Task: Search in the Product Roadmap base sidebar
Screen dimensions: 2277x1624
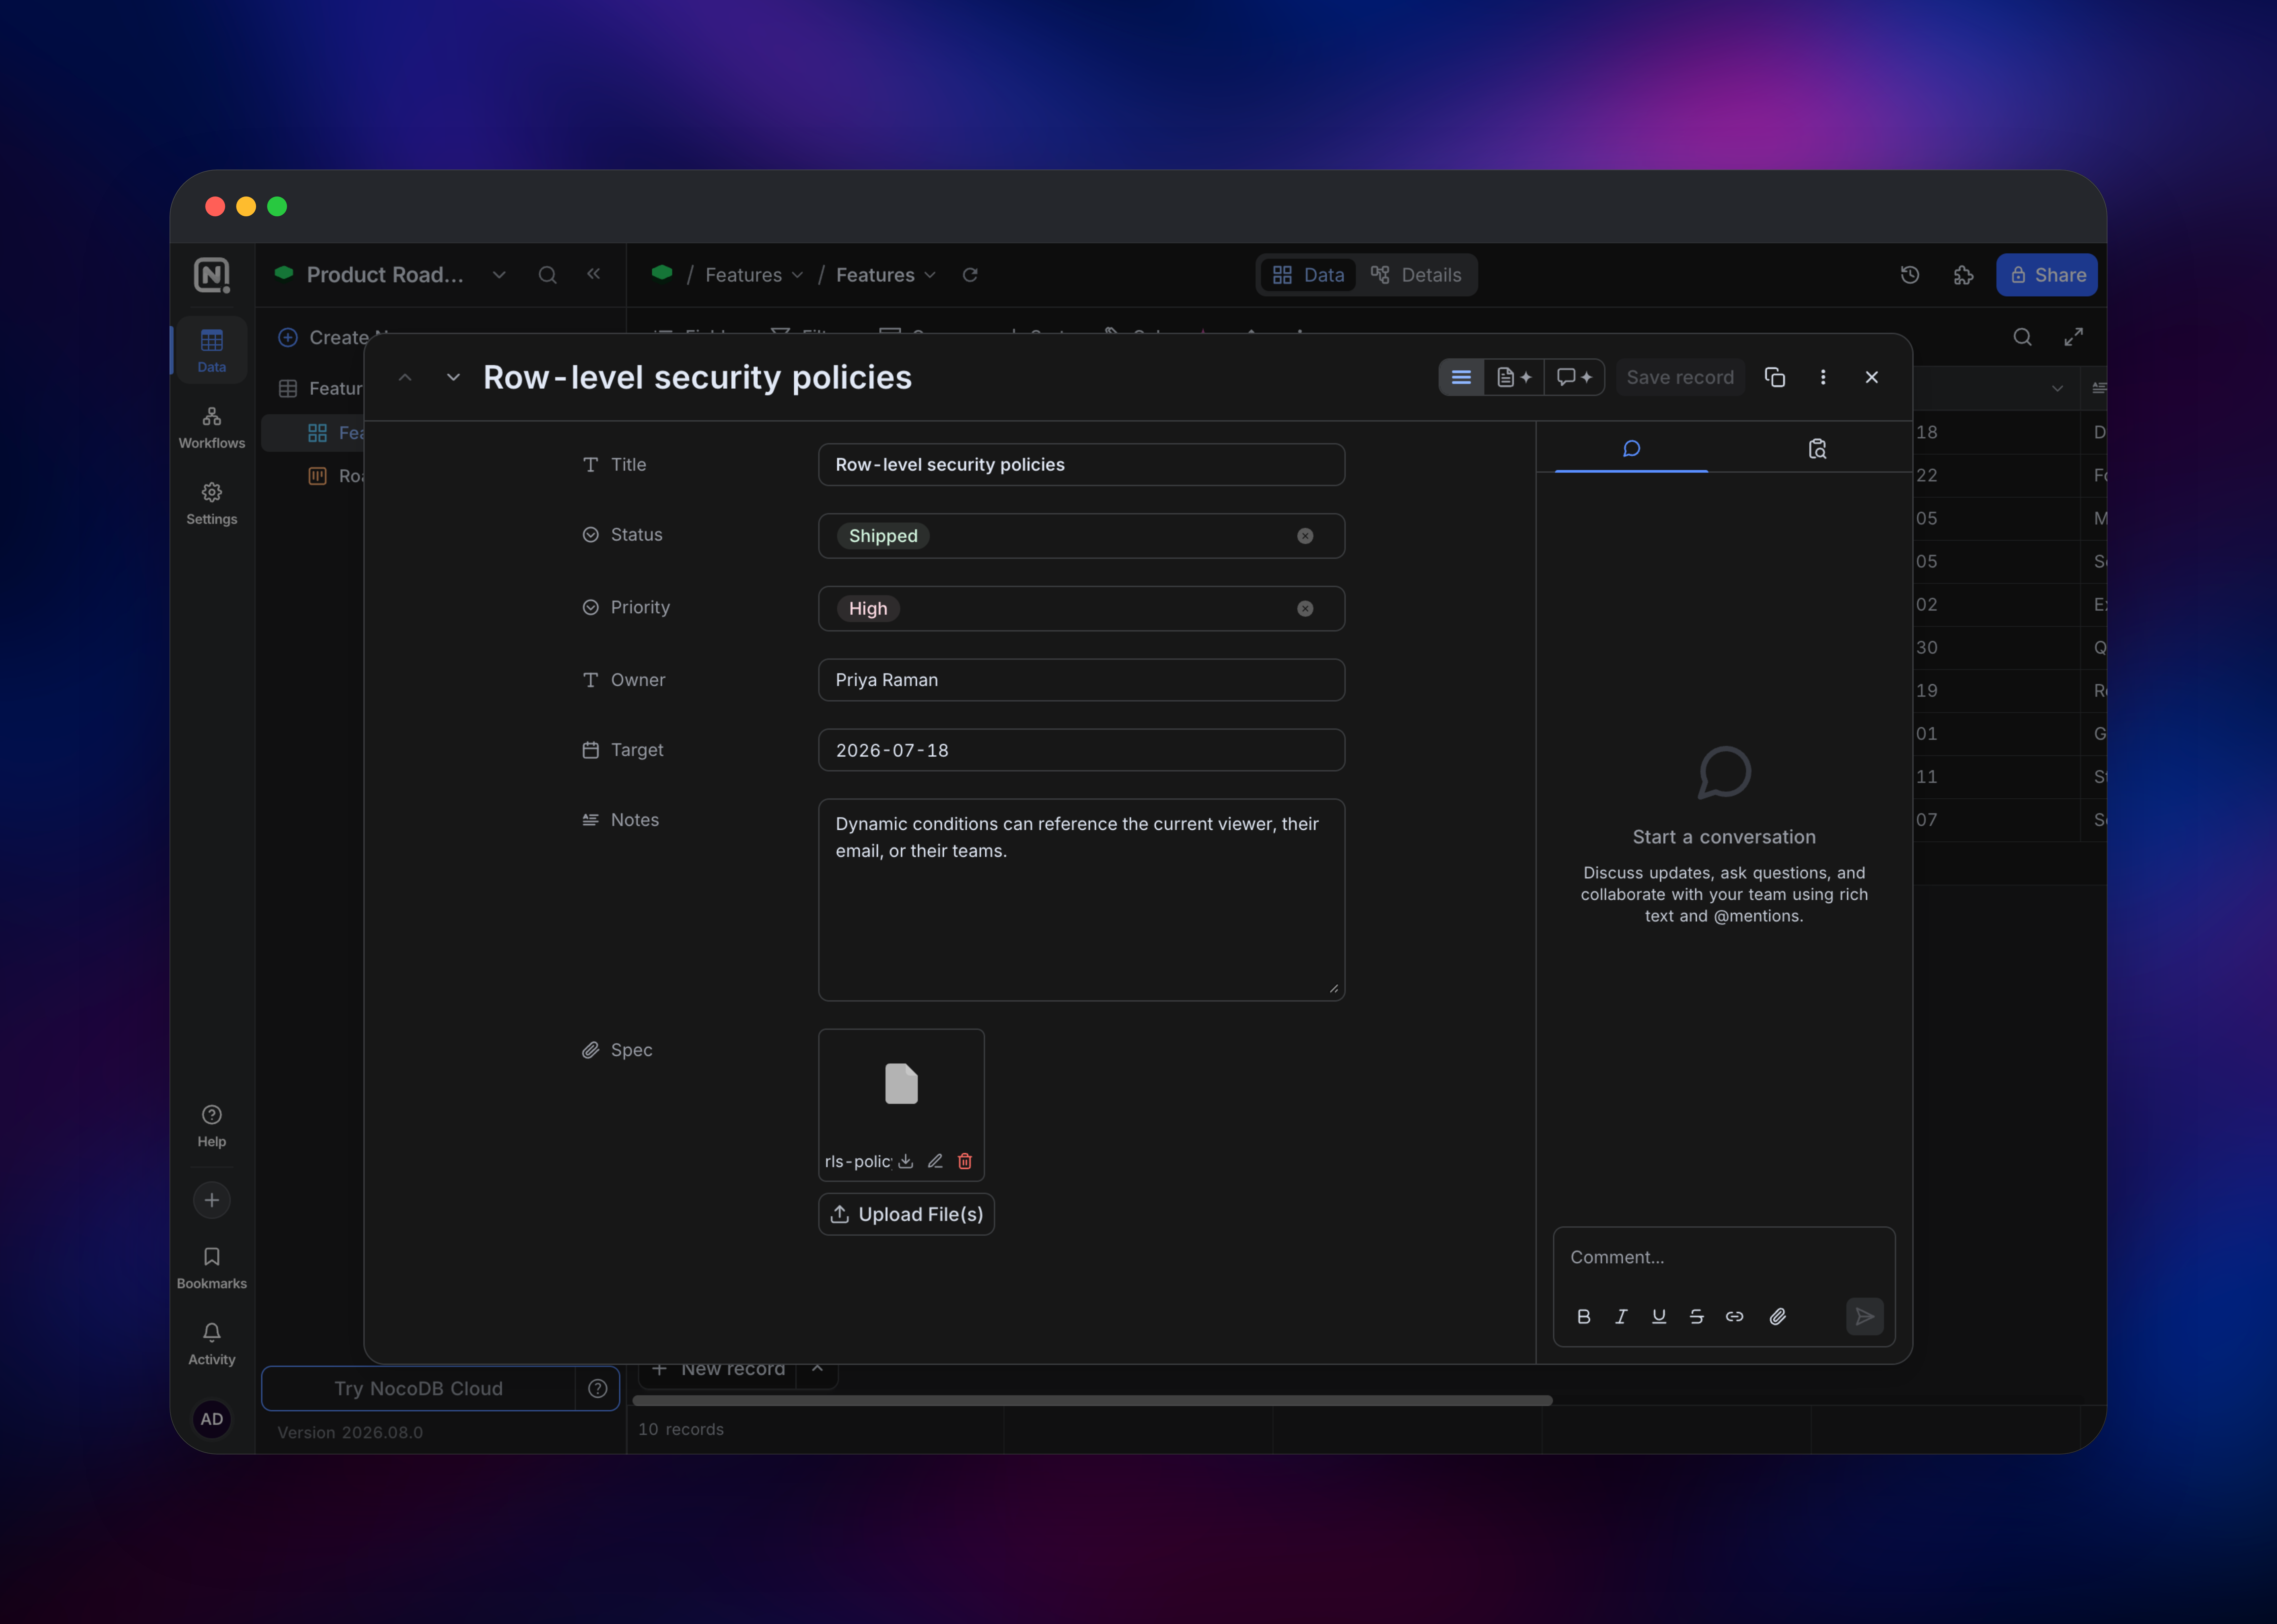Action: (547, 275)
